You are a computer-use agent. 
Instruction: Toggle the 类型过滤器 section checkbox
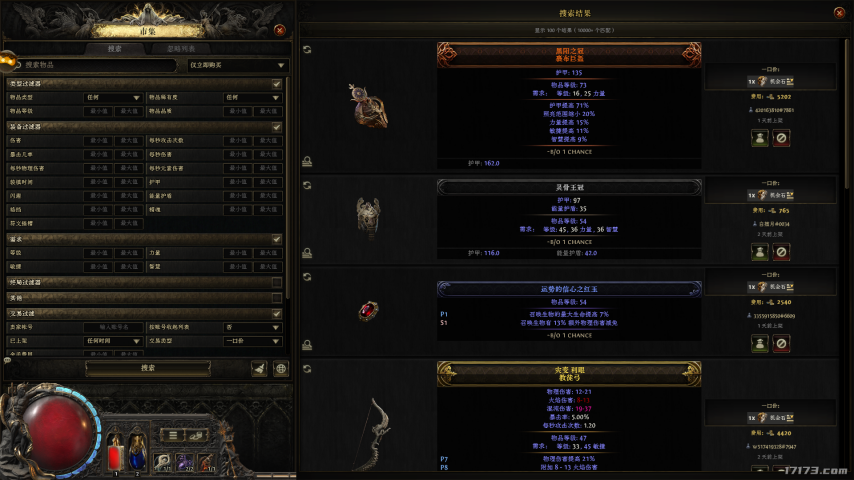pos(277,84)
